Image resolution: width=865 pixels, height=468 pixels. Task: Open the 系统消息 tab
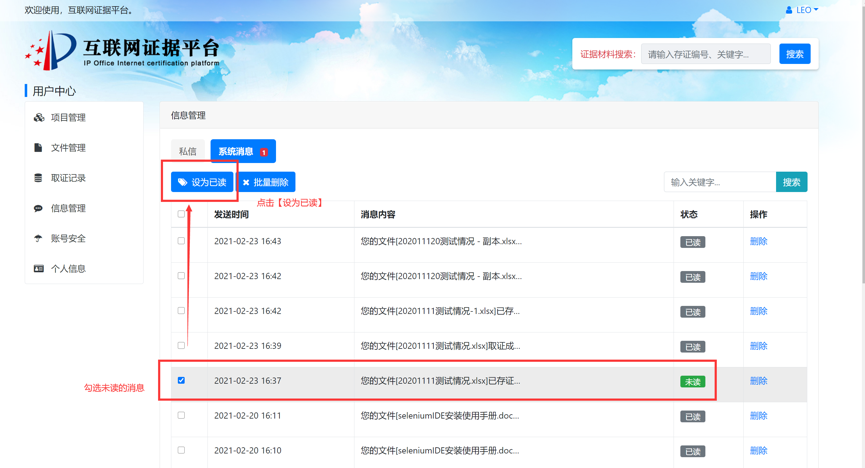pos(242,152)
